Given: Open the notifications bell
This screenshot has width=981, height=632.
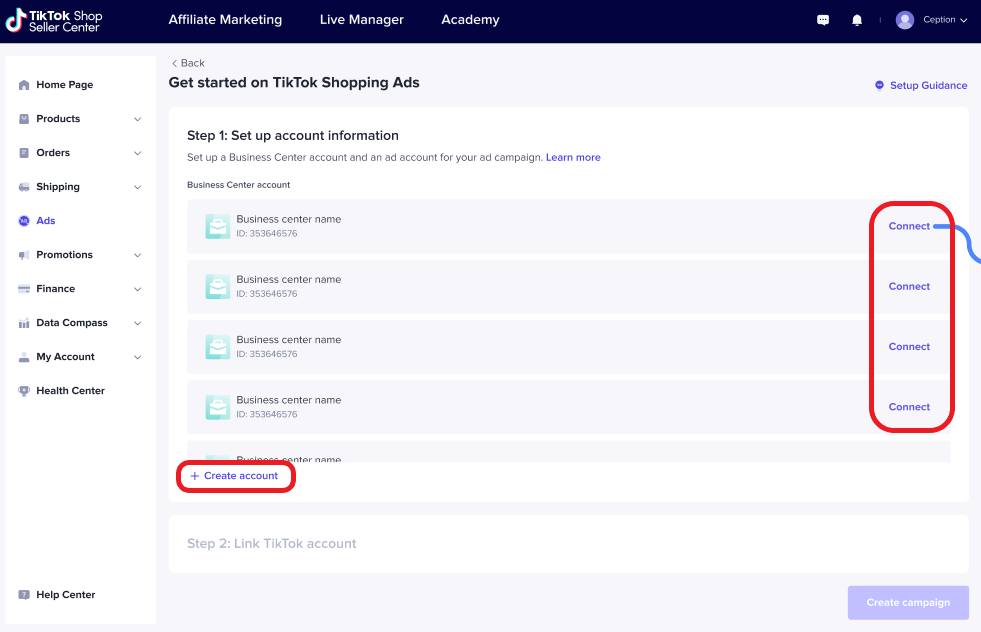Looking at the screenshot, I should click(857, 20).
